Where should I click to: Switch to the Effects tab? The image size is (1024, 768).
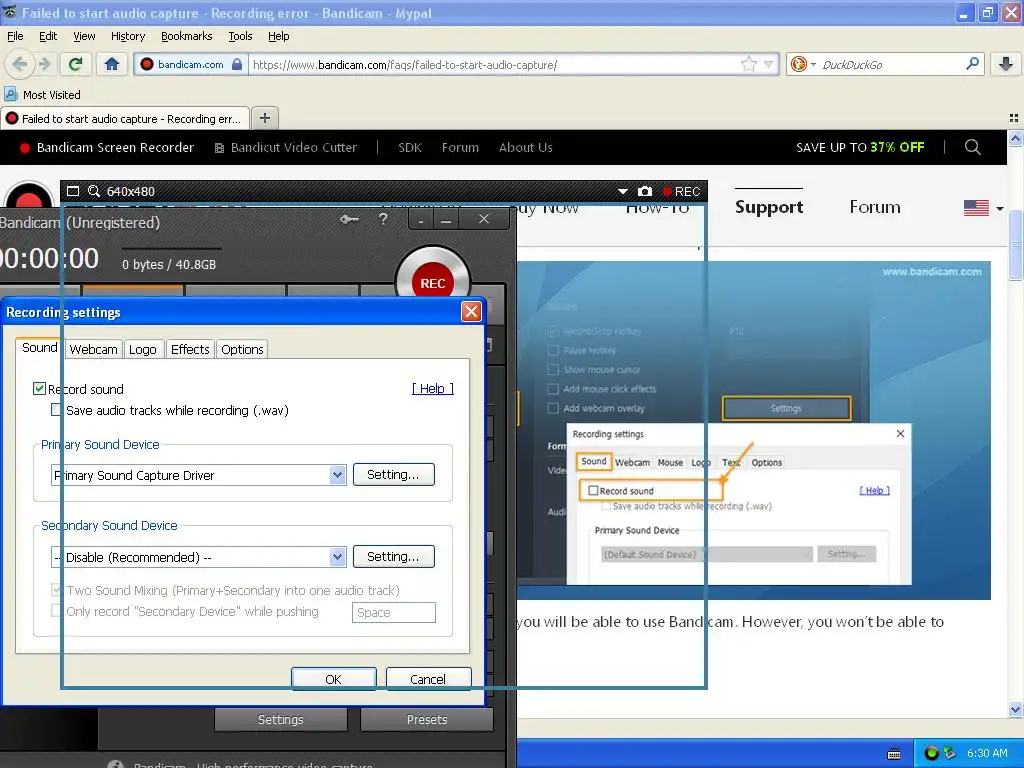pyautogui.click(x=190, y=349)
